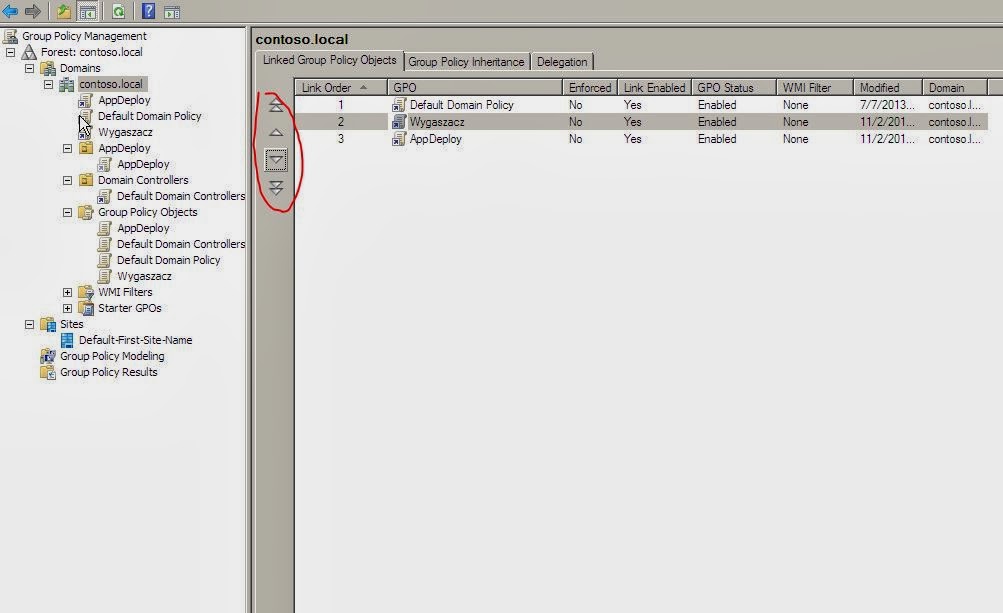Select AppDeploy row in the GPO list

[642, 139]
